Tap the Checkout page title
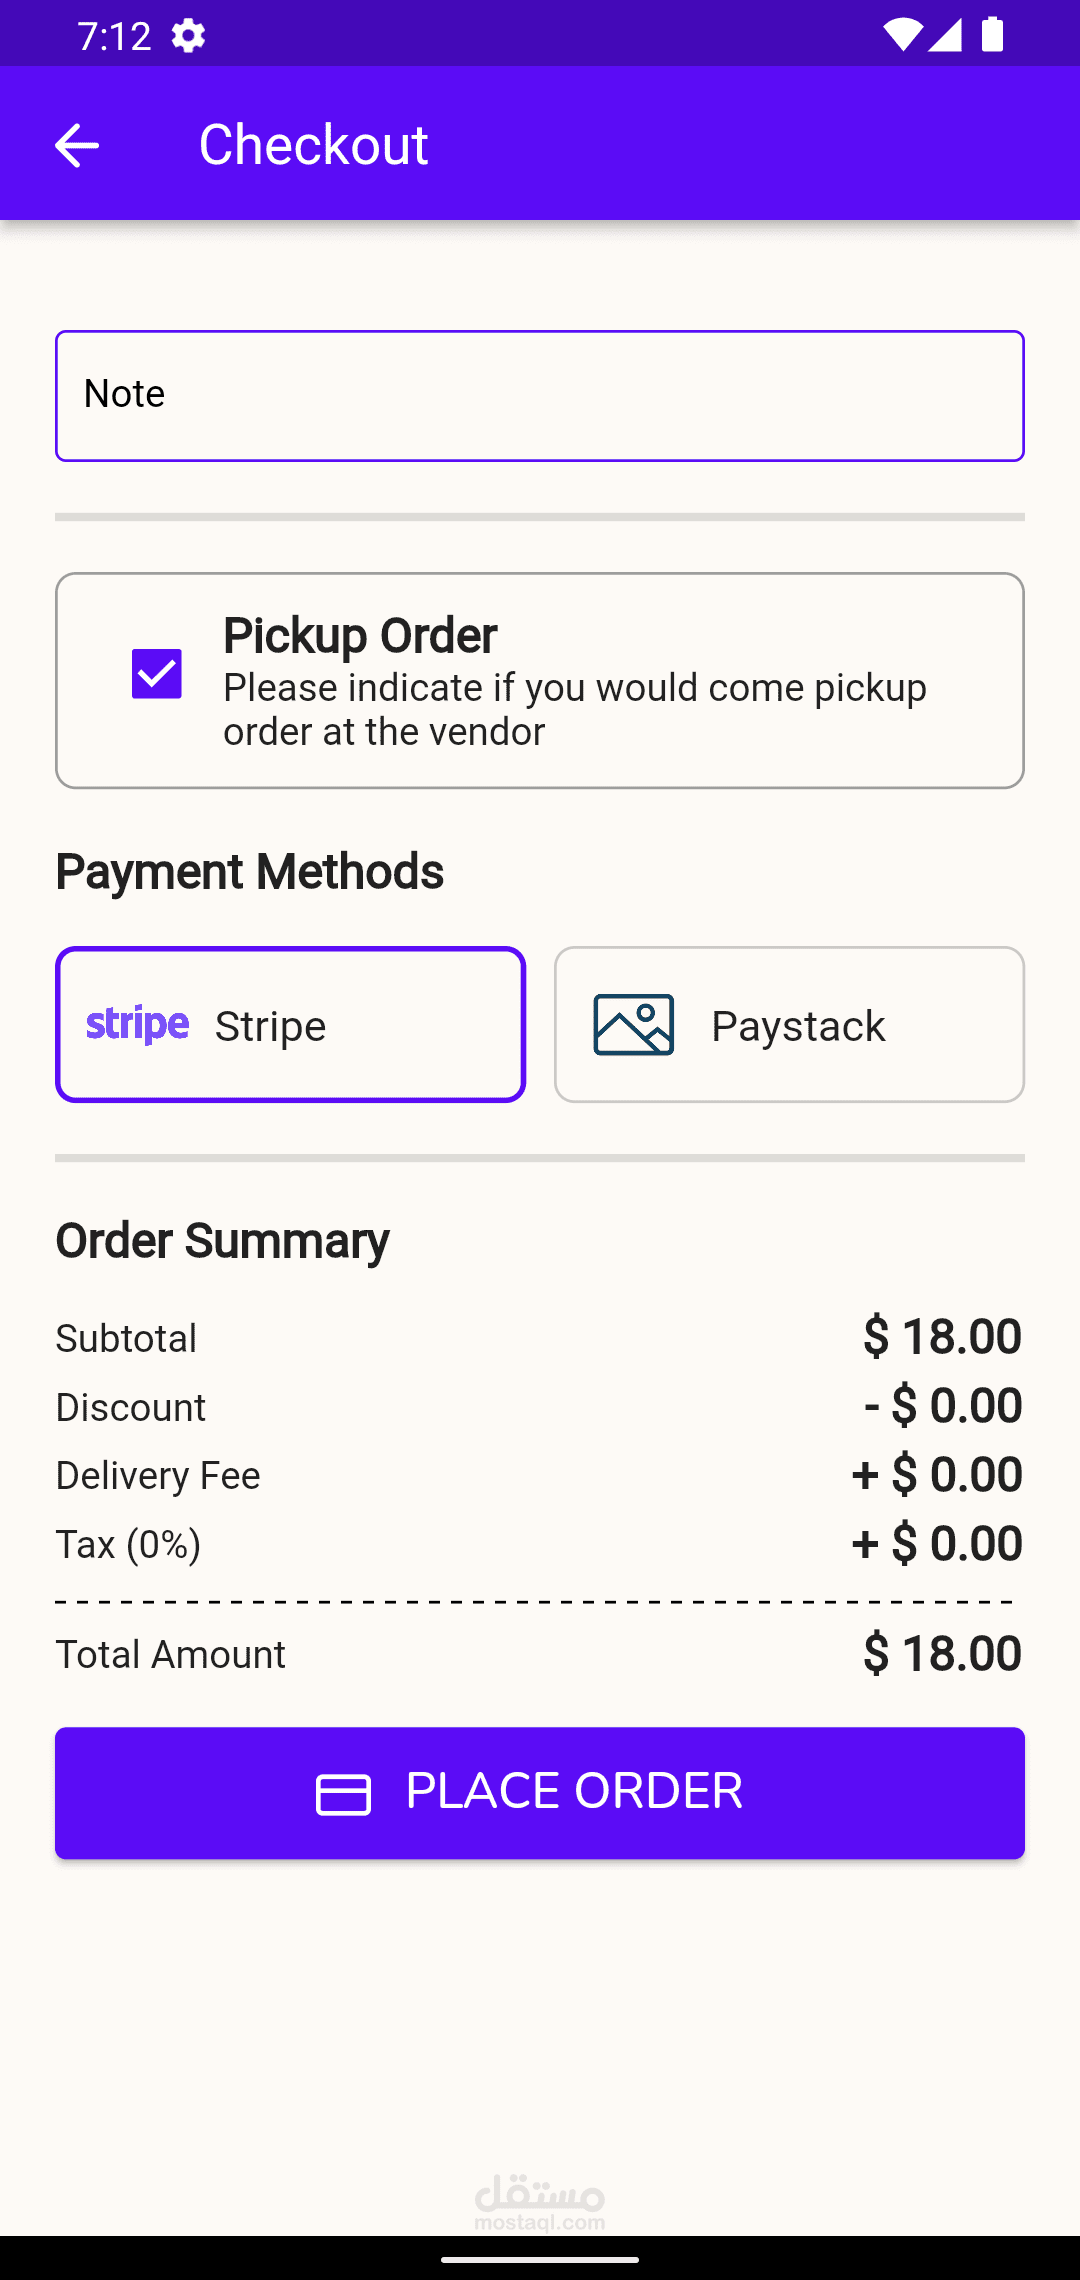The height and width of the screenshot is (2280, 1080). click(313, 145)
